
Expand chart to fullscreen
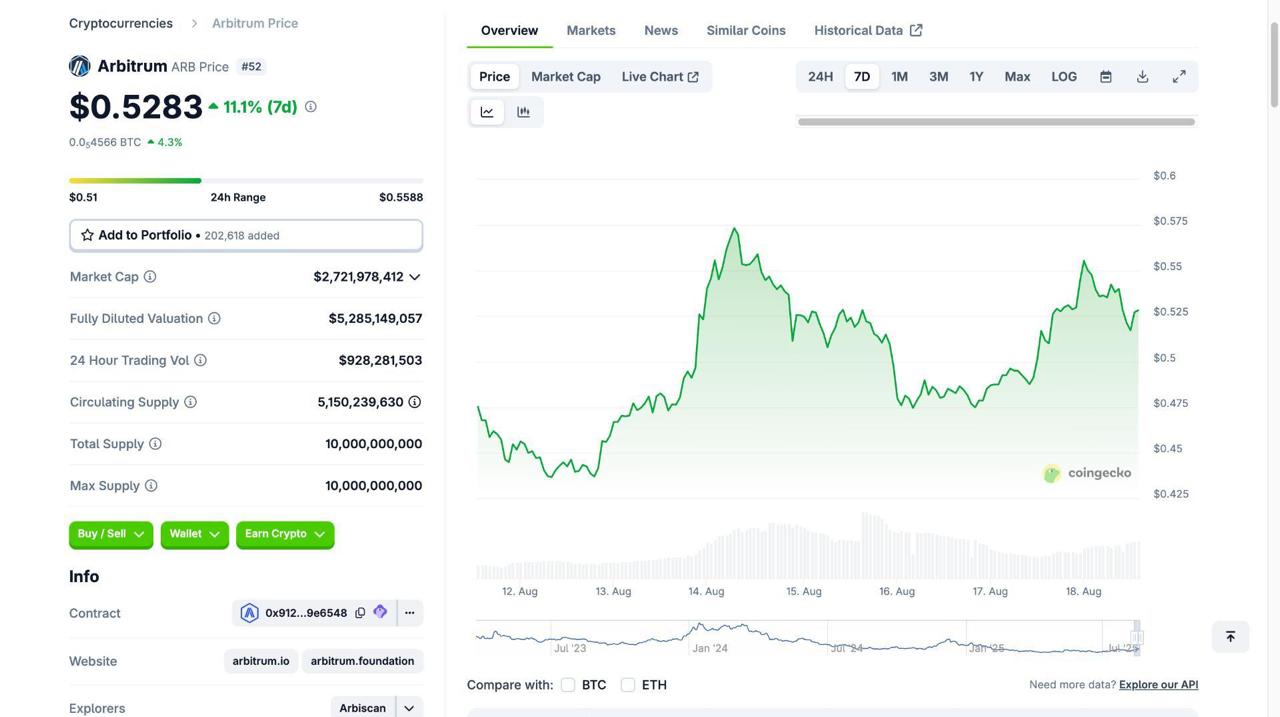[1179, 77]
